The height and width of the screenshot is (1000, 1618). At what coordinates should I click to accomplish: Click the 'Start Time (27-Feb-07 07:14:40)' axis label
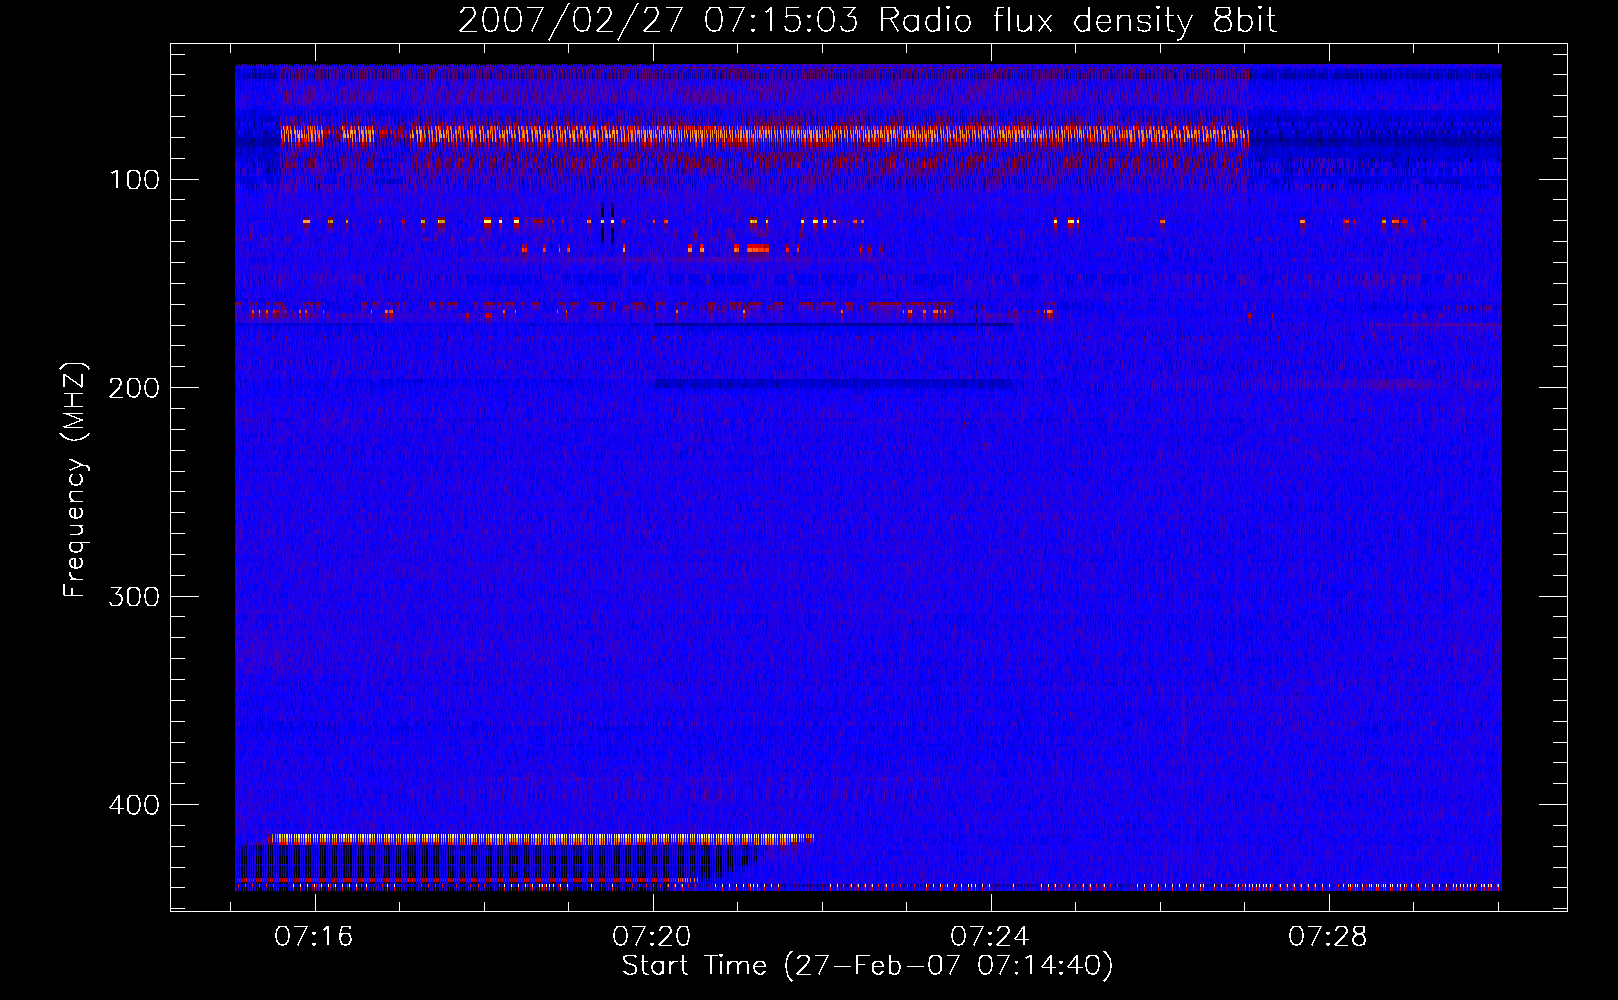pyautogui.click(x=867, y=966)
